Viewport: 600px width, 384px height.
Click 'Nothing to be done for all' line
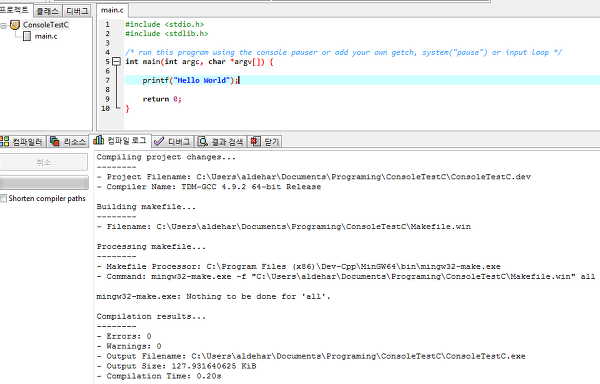[213, 296]
